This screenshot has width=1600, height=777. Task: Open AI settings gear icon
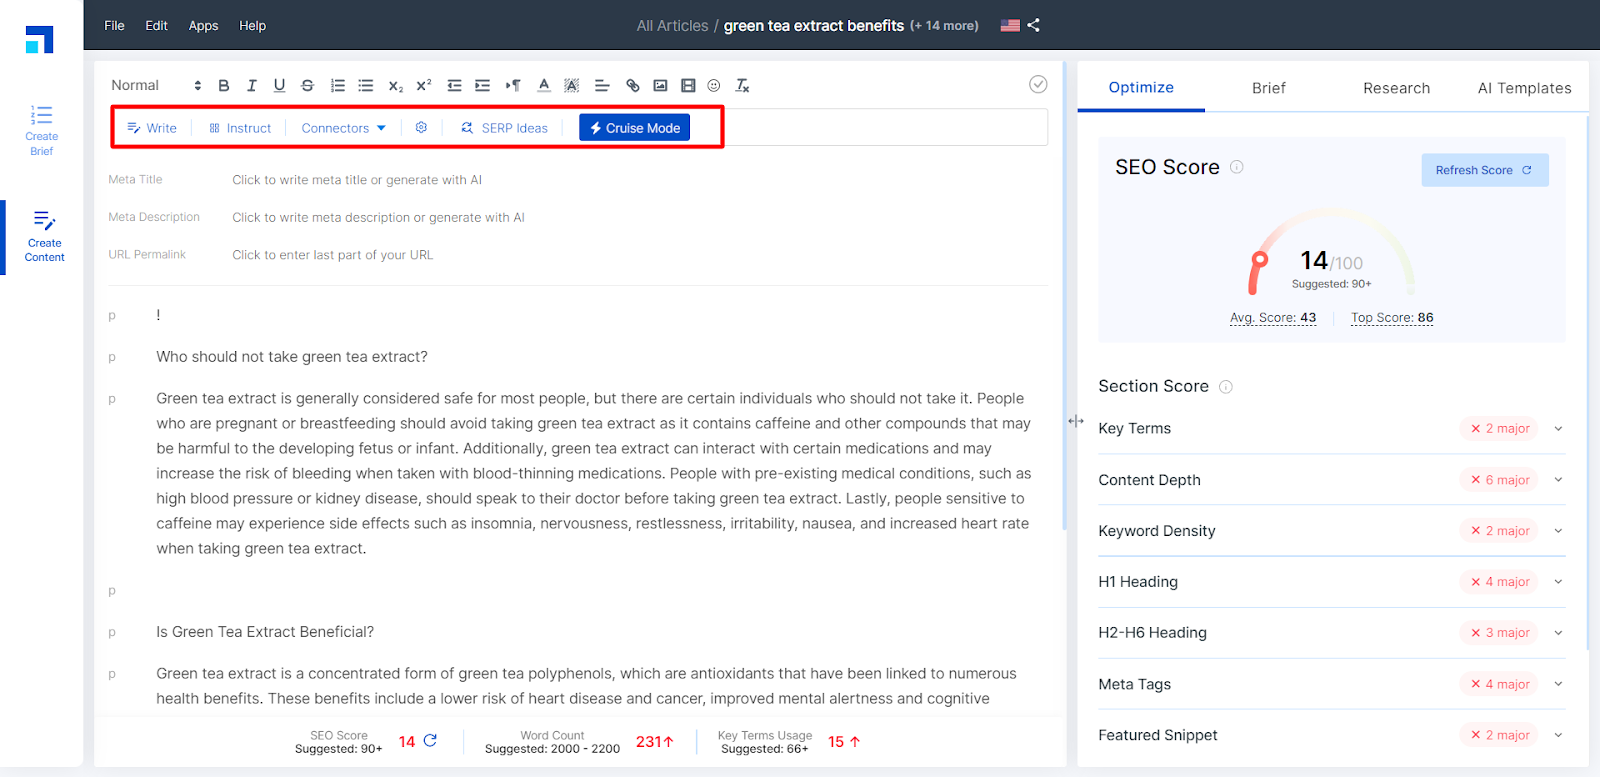click(421, 128)
